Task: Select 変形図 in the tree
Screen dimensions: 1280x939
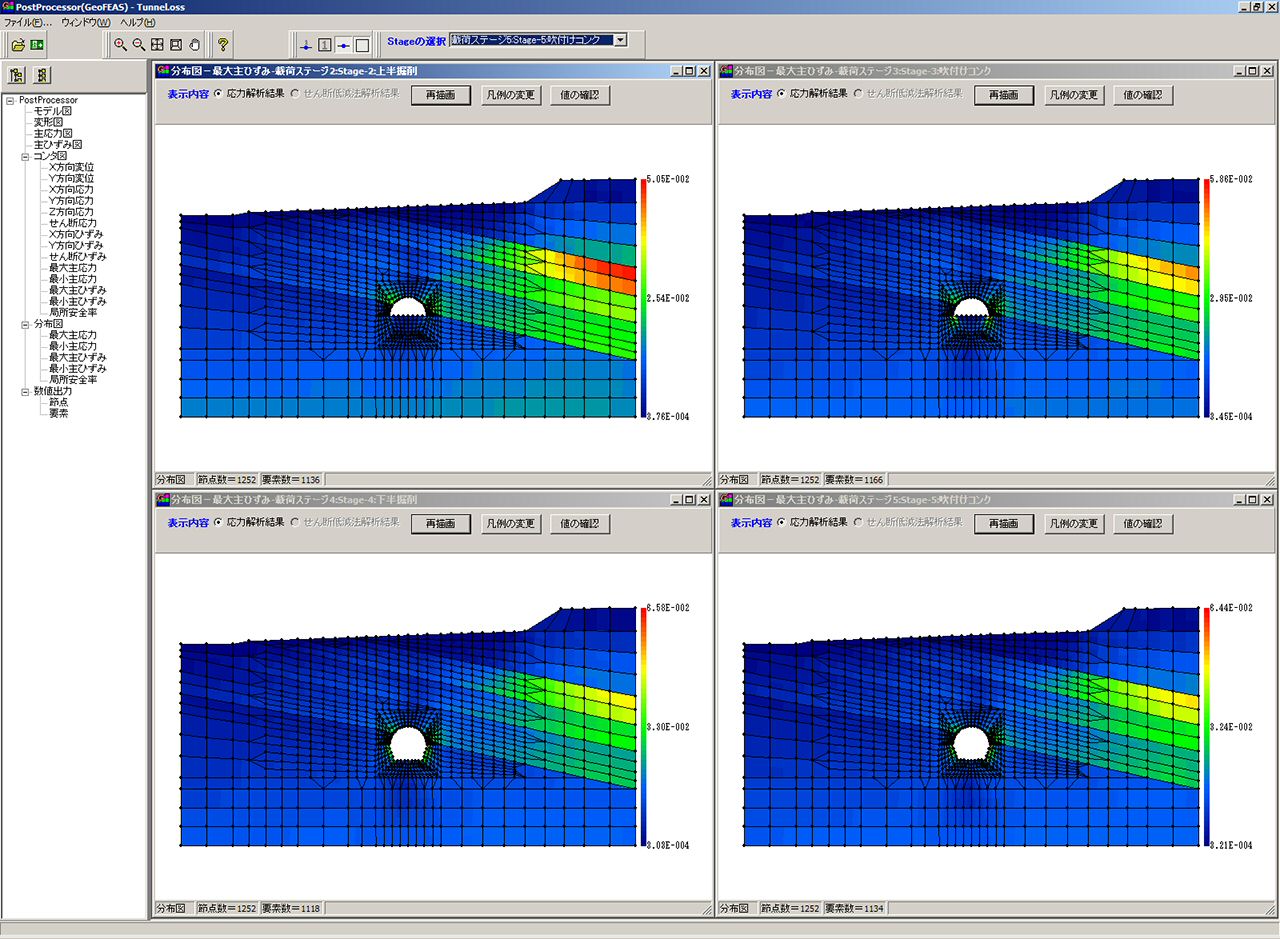Action: (48, 122)
